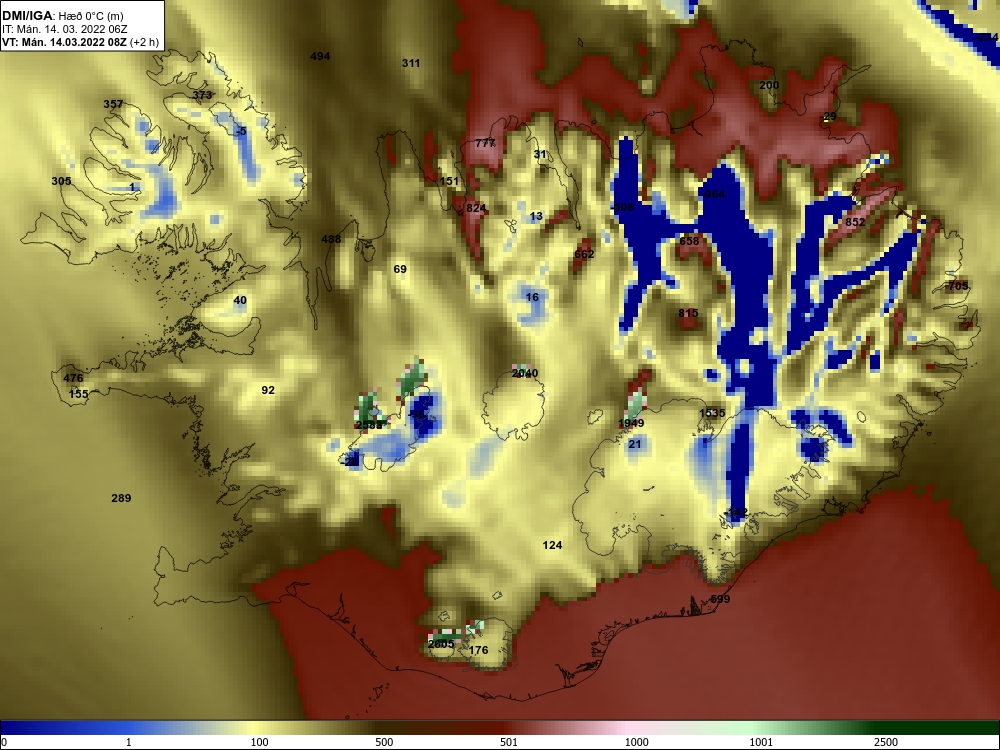Image resolution: width=1000 pixels, height=750 pixels.
Task: Click the 662 value on the map
Action: coord(584,254)
